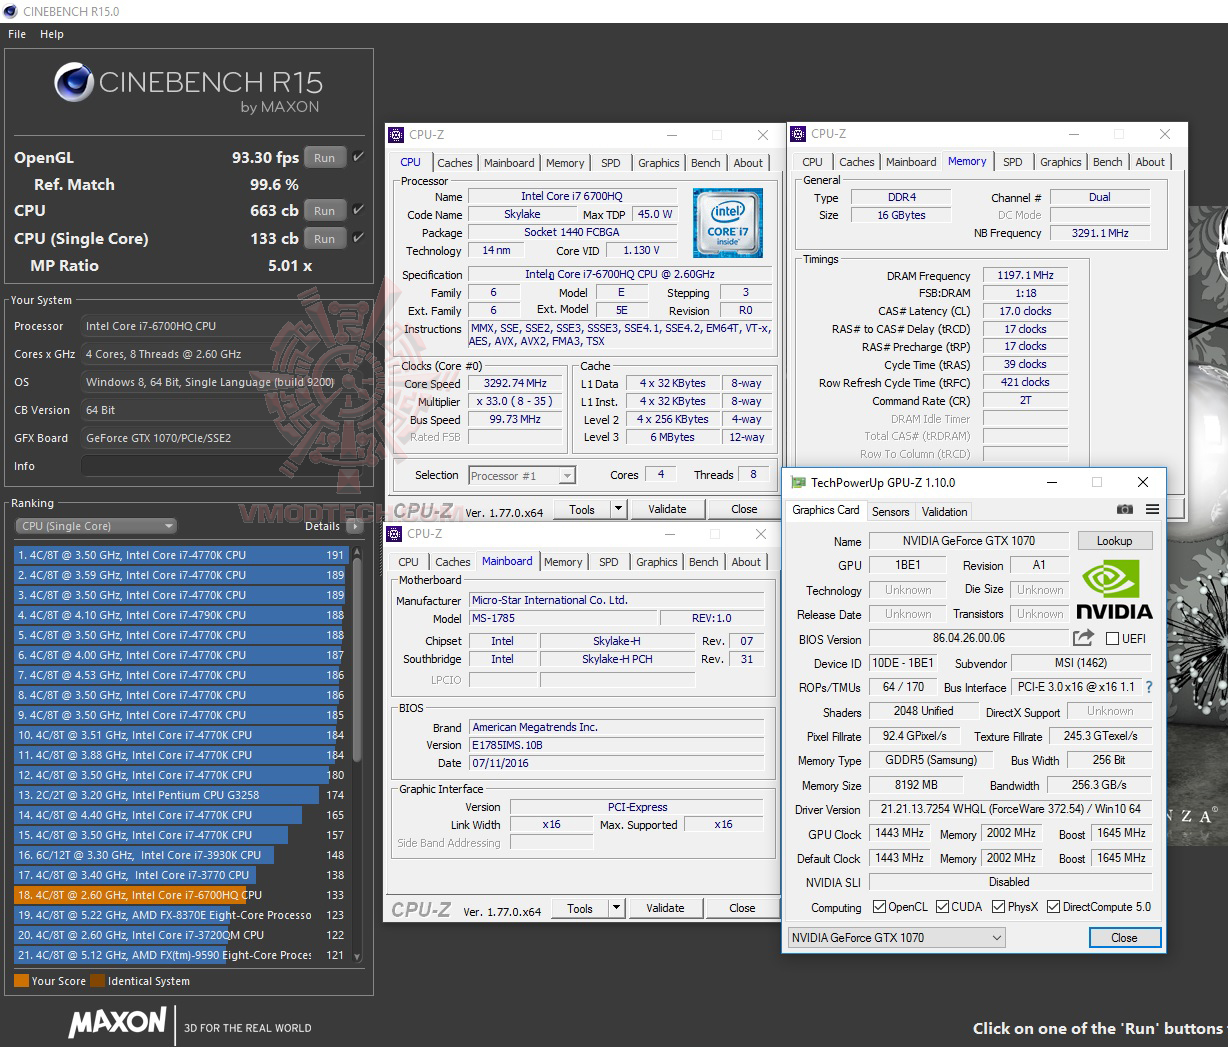Toggle the DirectCompute 5.0 checkbox
This screenshot has height=1047, width=1228.
coord(1053,907)
